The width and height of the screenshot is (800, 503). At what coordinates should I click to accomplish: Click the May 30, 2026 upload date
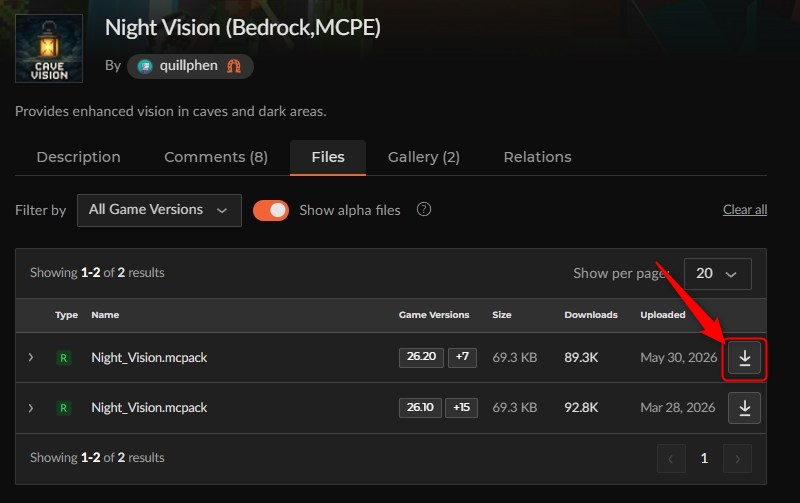pyautogui.click(x=679, y=358)
